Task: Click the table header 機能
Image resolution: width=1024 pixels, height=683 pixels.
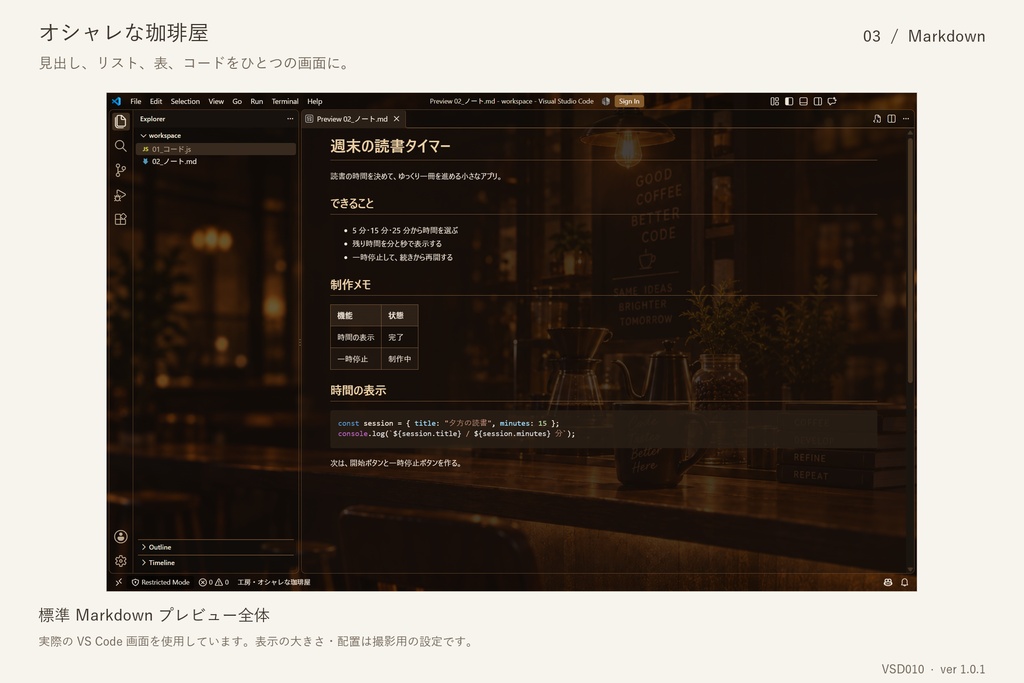Action: point(356,315)
